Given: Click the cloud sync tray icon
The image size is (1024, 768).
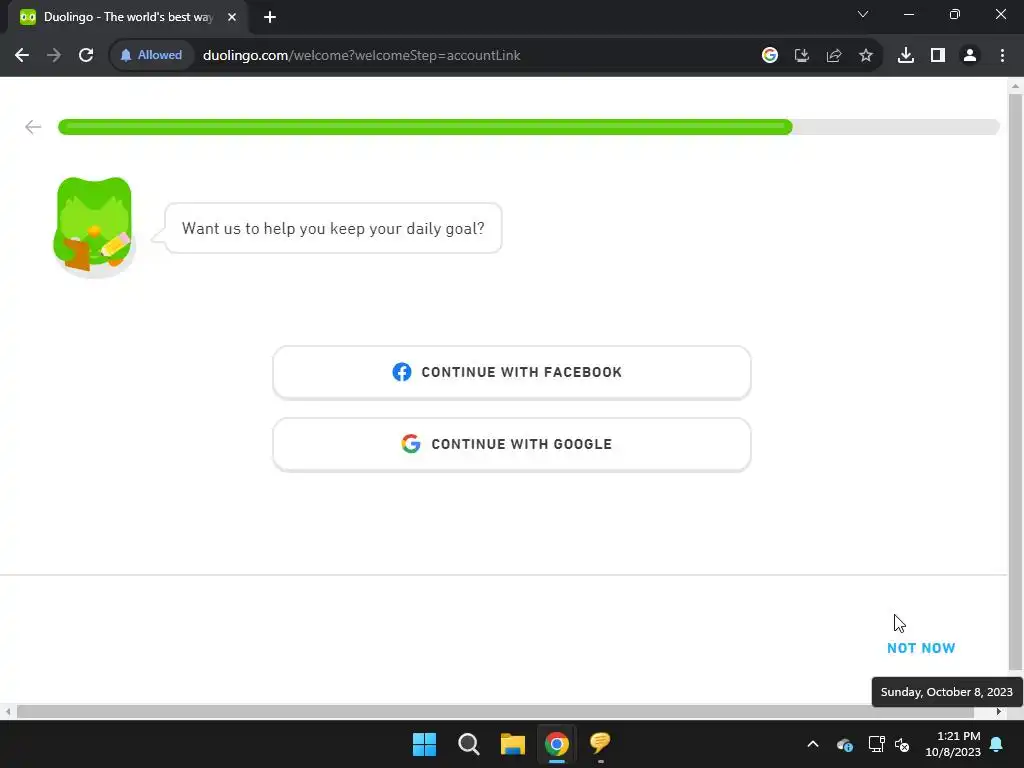Looking at the screenshot, I should (844, 744).
